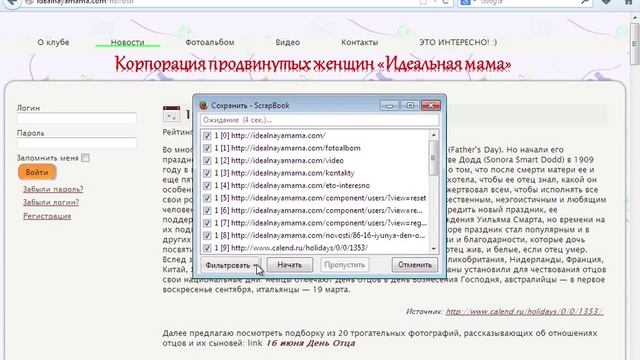
Task: Uncheck the idealnayamama.com/ root link entry
Action: coord(207,136)
